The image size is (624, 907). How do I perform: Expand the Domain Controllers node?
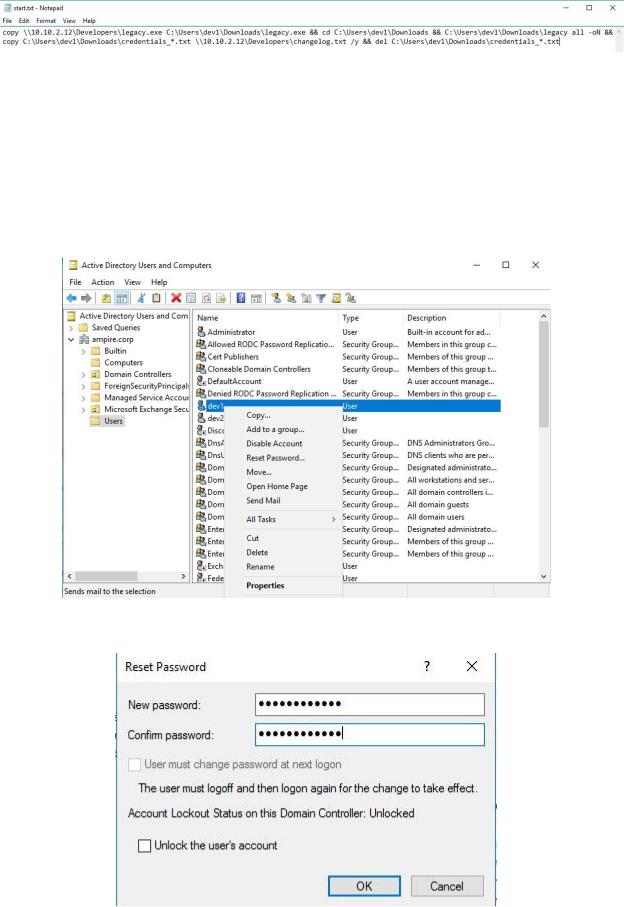[83, 374]
